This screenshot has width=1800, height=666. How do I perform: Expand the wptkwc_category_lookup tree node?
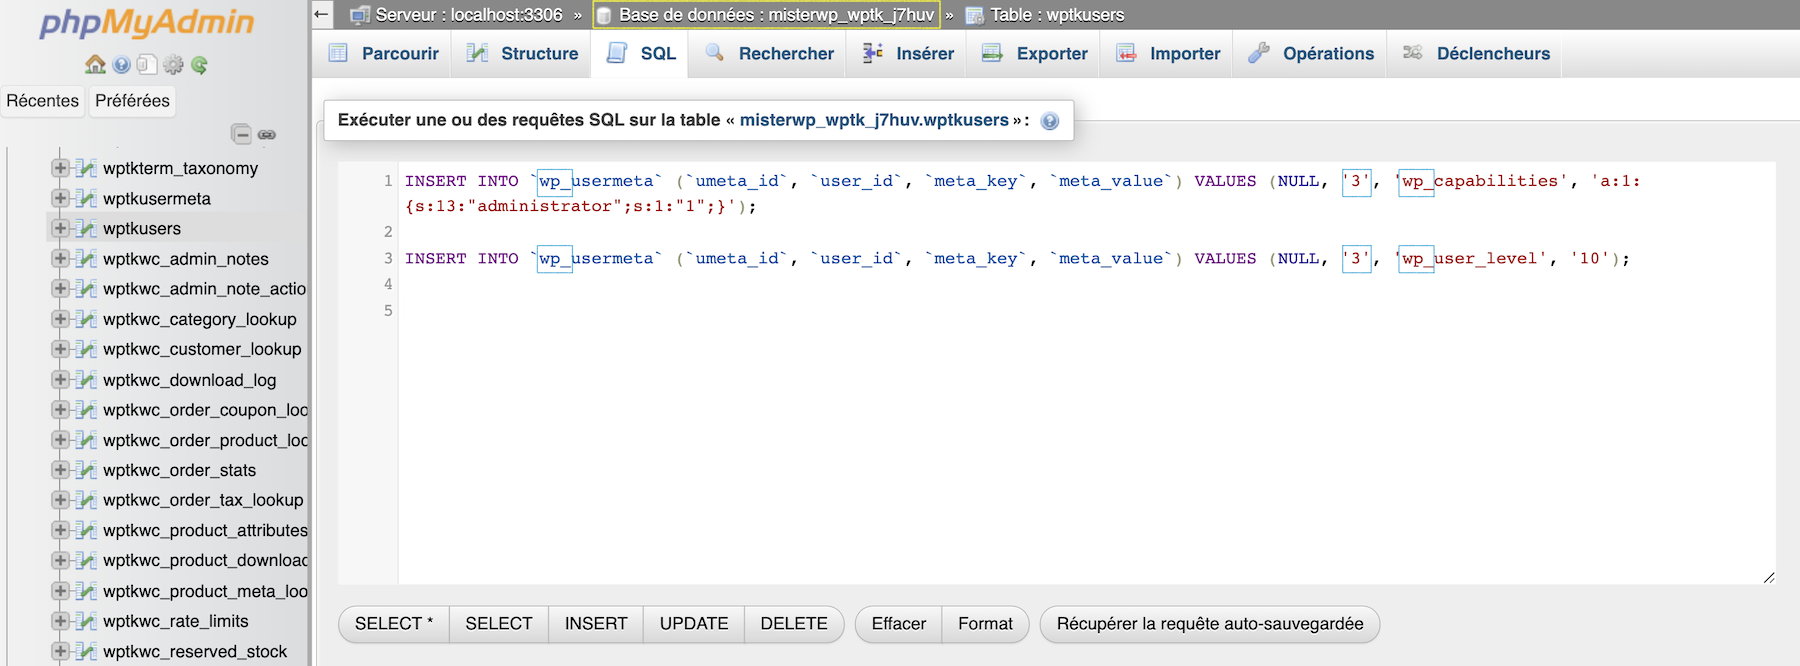61,319
